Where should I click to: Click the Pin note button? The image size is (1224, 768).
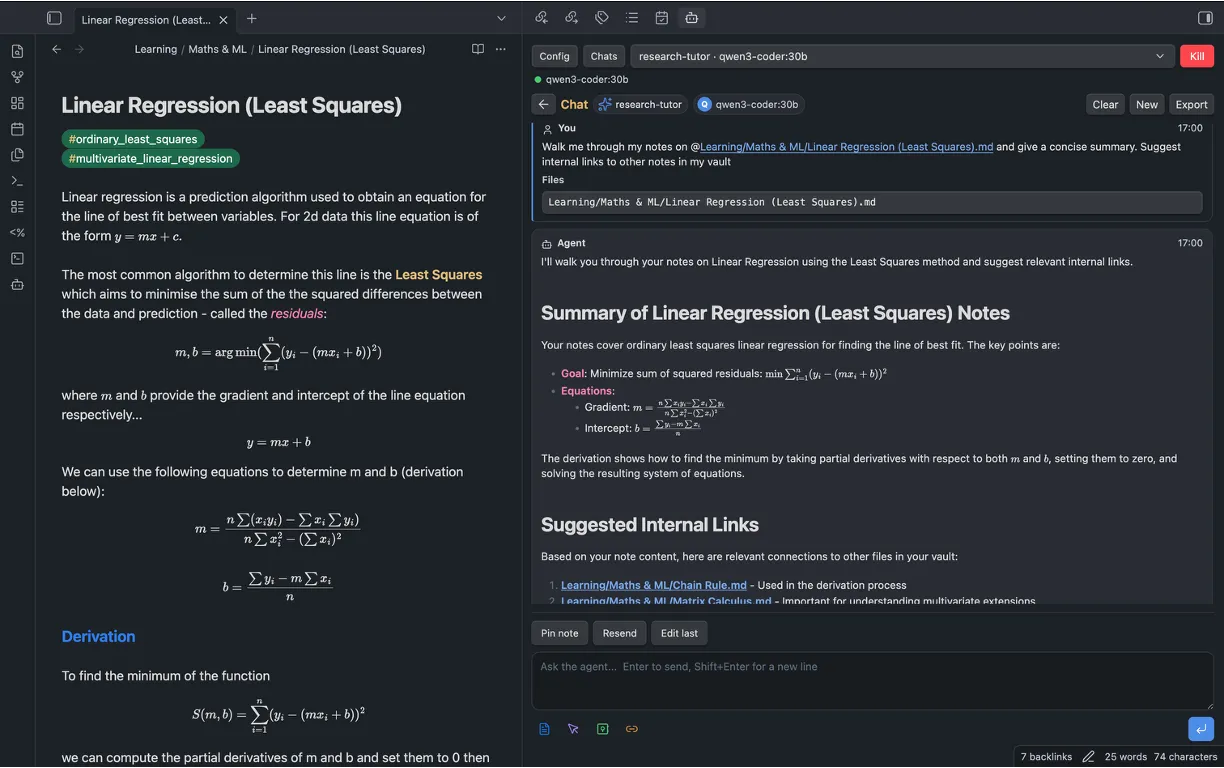click(x=560, y=633)
